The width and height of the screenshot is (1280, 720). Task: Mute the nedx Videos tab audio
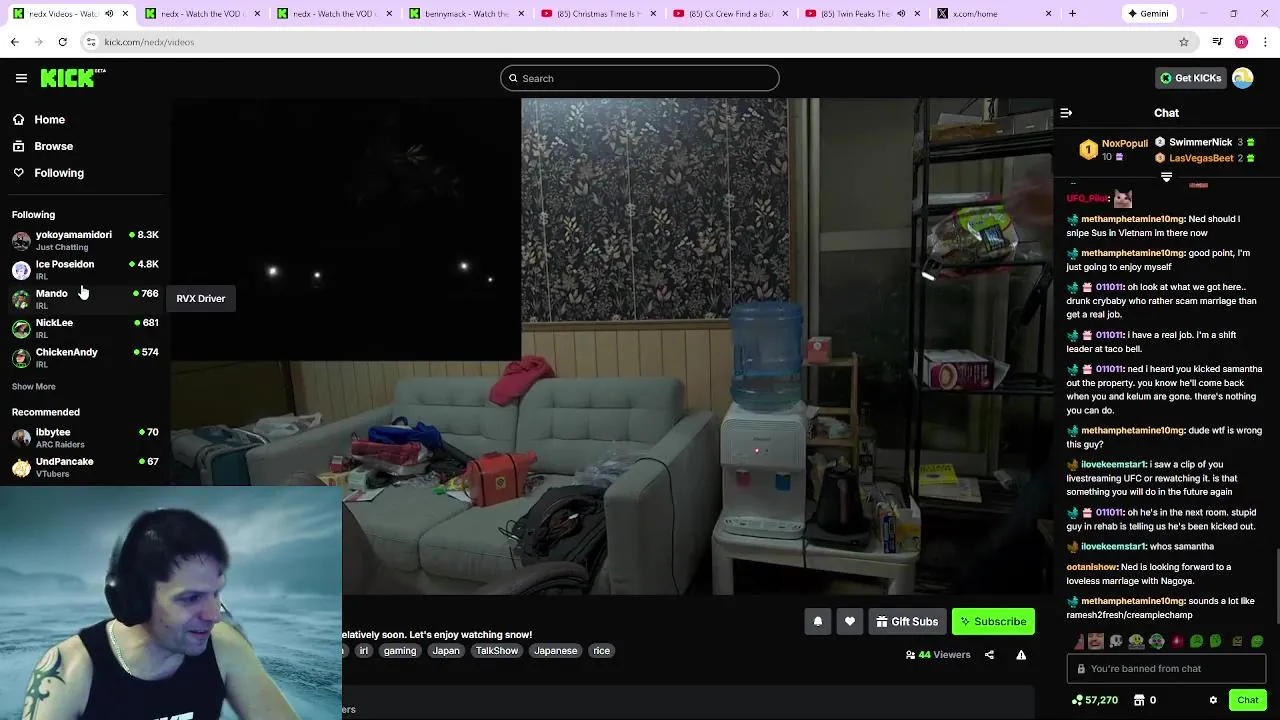point(109,14)
